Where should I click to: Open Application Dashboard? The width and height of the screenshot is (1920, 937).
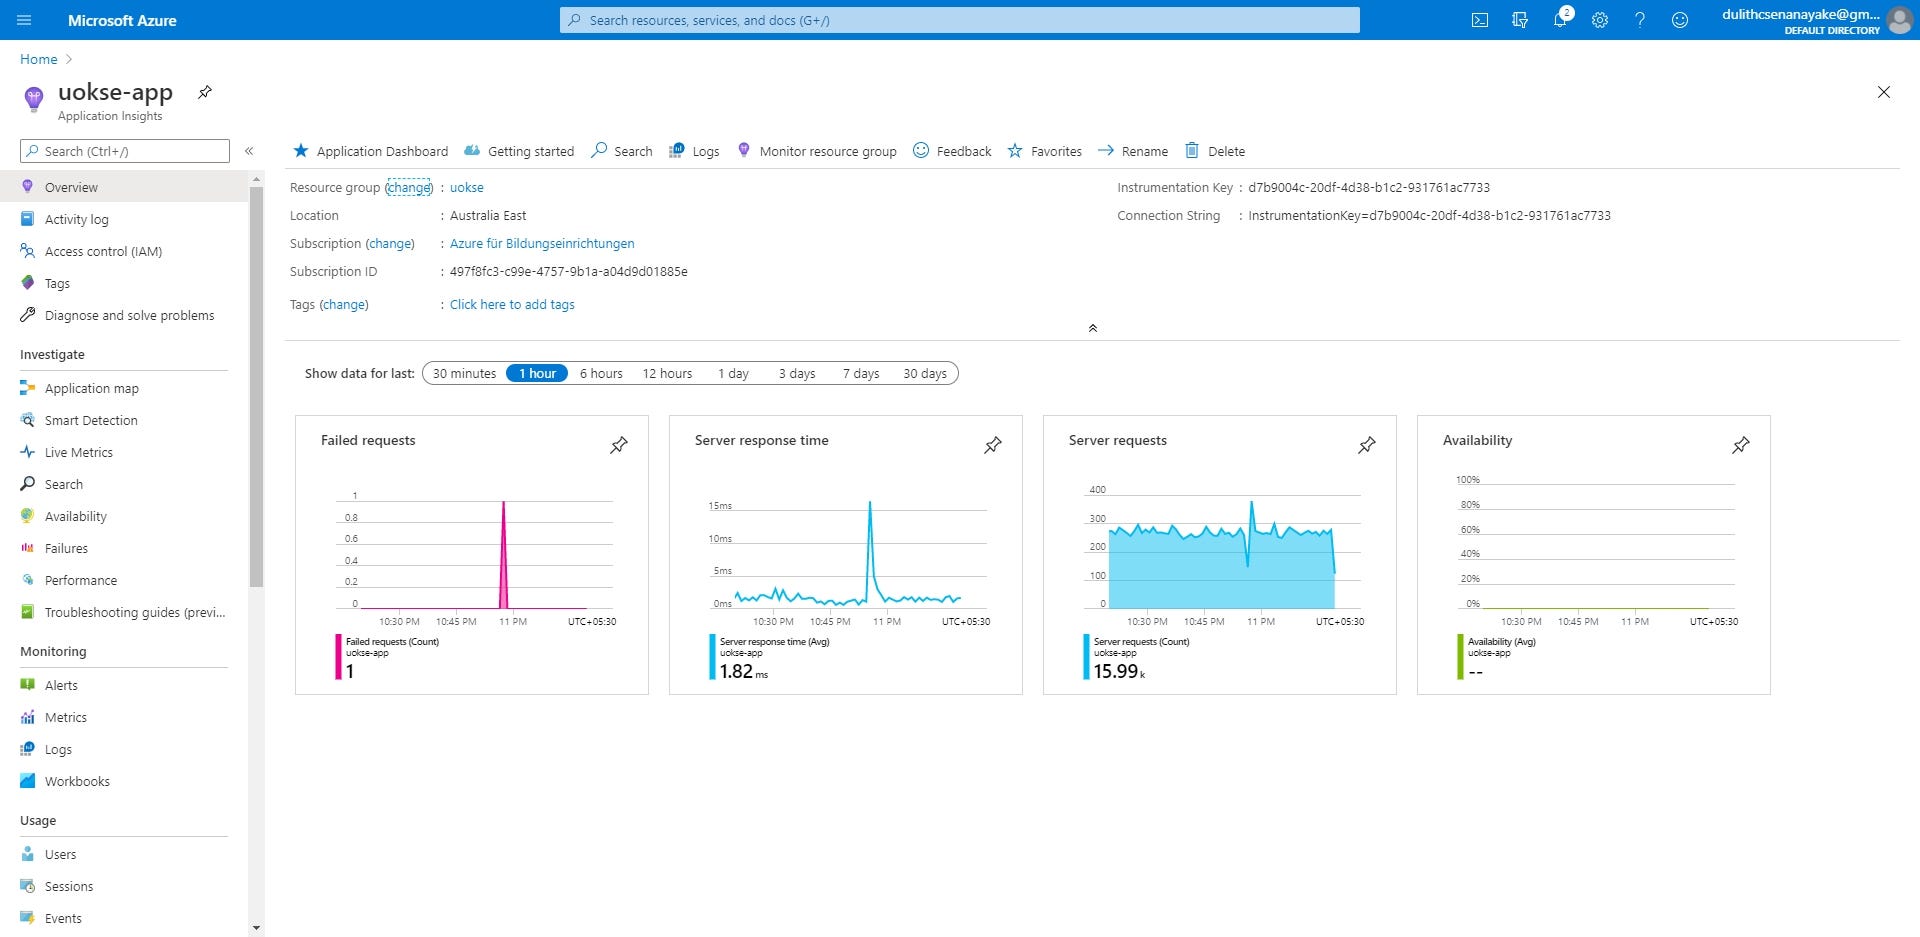pyautogui.click(x=370, y=151)
